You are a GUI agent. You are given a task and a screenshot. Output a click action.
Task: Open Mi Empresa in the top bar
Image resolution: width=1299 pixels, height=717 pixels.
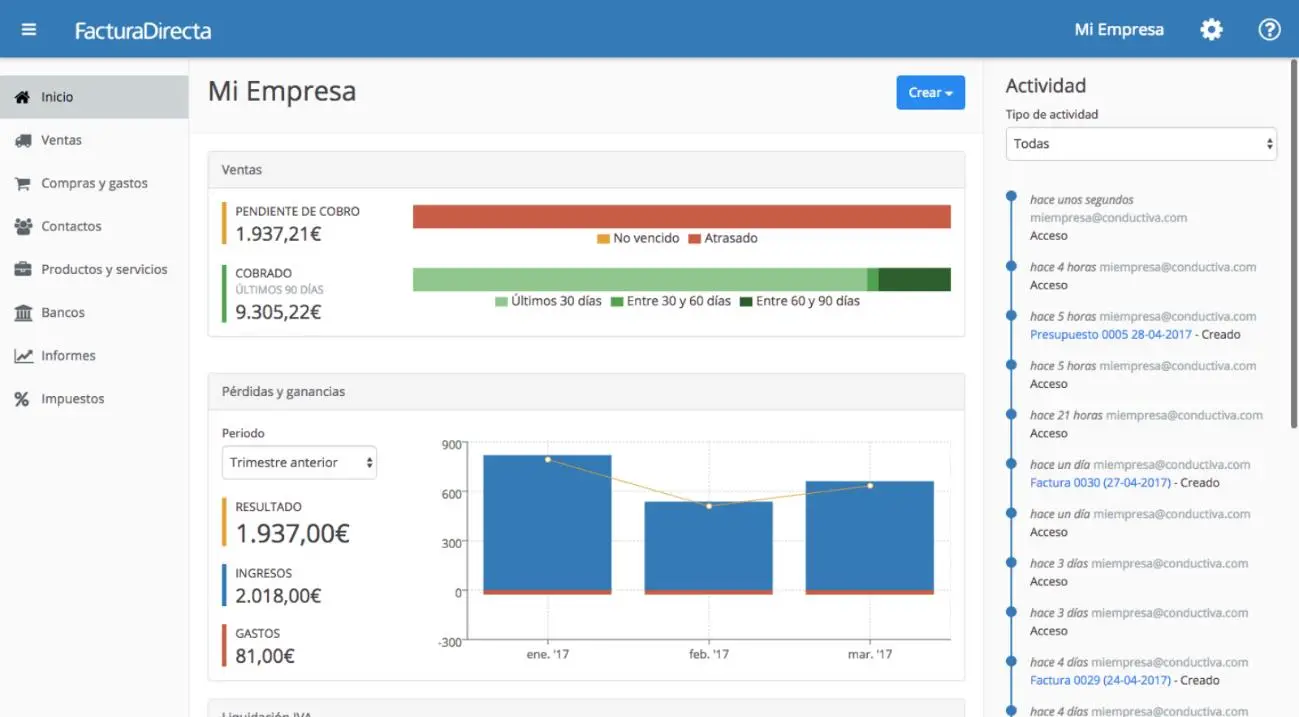pyautogui.click(x=1118, y=30)
